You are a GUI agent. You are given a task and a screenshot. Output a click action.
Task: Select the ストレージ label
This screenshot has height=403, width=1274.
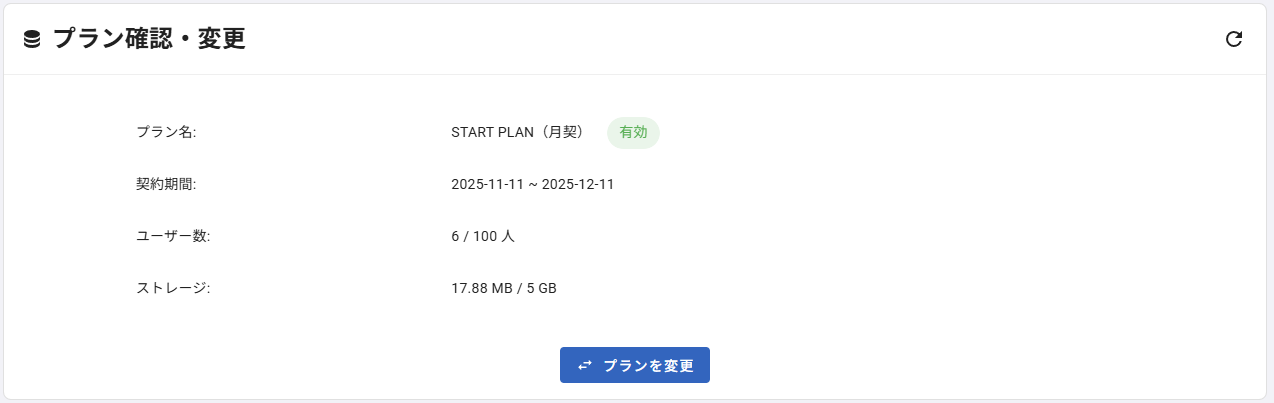coord(172,288)
